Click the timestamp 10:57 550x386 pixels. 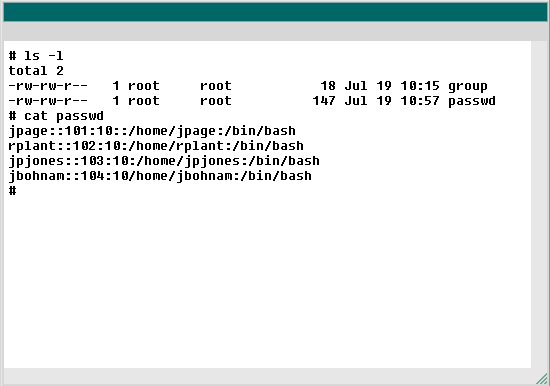[420, 101]
